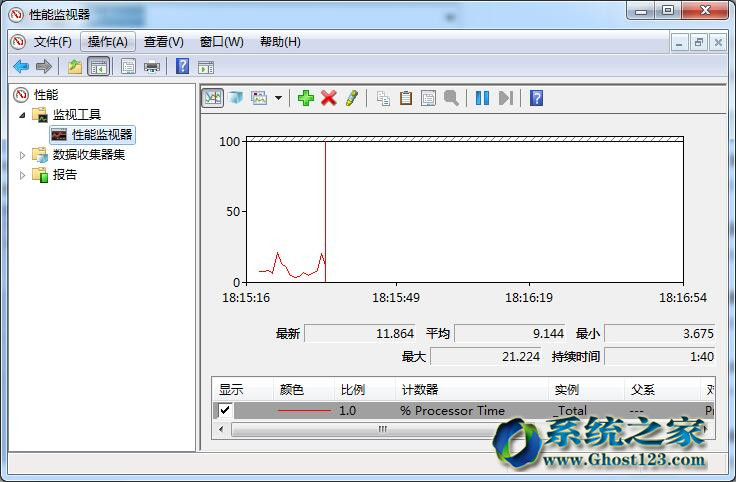Click View log data cube icon
736x482 pixels.
pos(236,98)
